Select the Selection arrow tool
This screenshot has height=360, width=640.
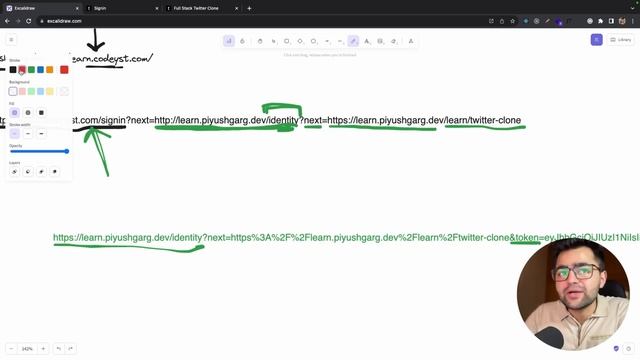(273, 41)
